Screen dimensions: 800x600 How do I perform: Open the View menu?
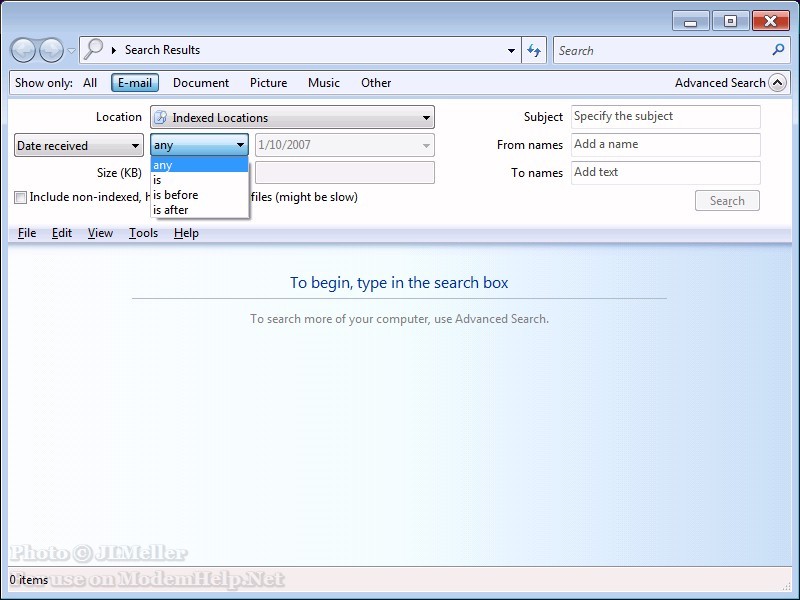(x=100, y=233)
